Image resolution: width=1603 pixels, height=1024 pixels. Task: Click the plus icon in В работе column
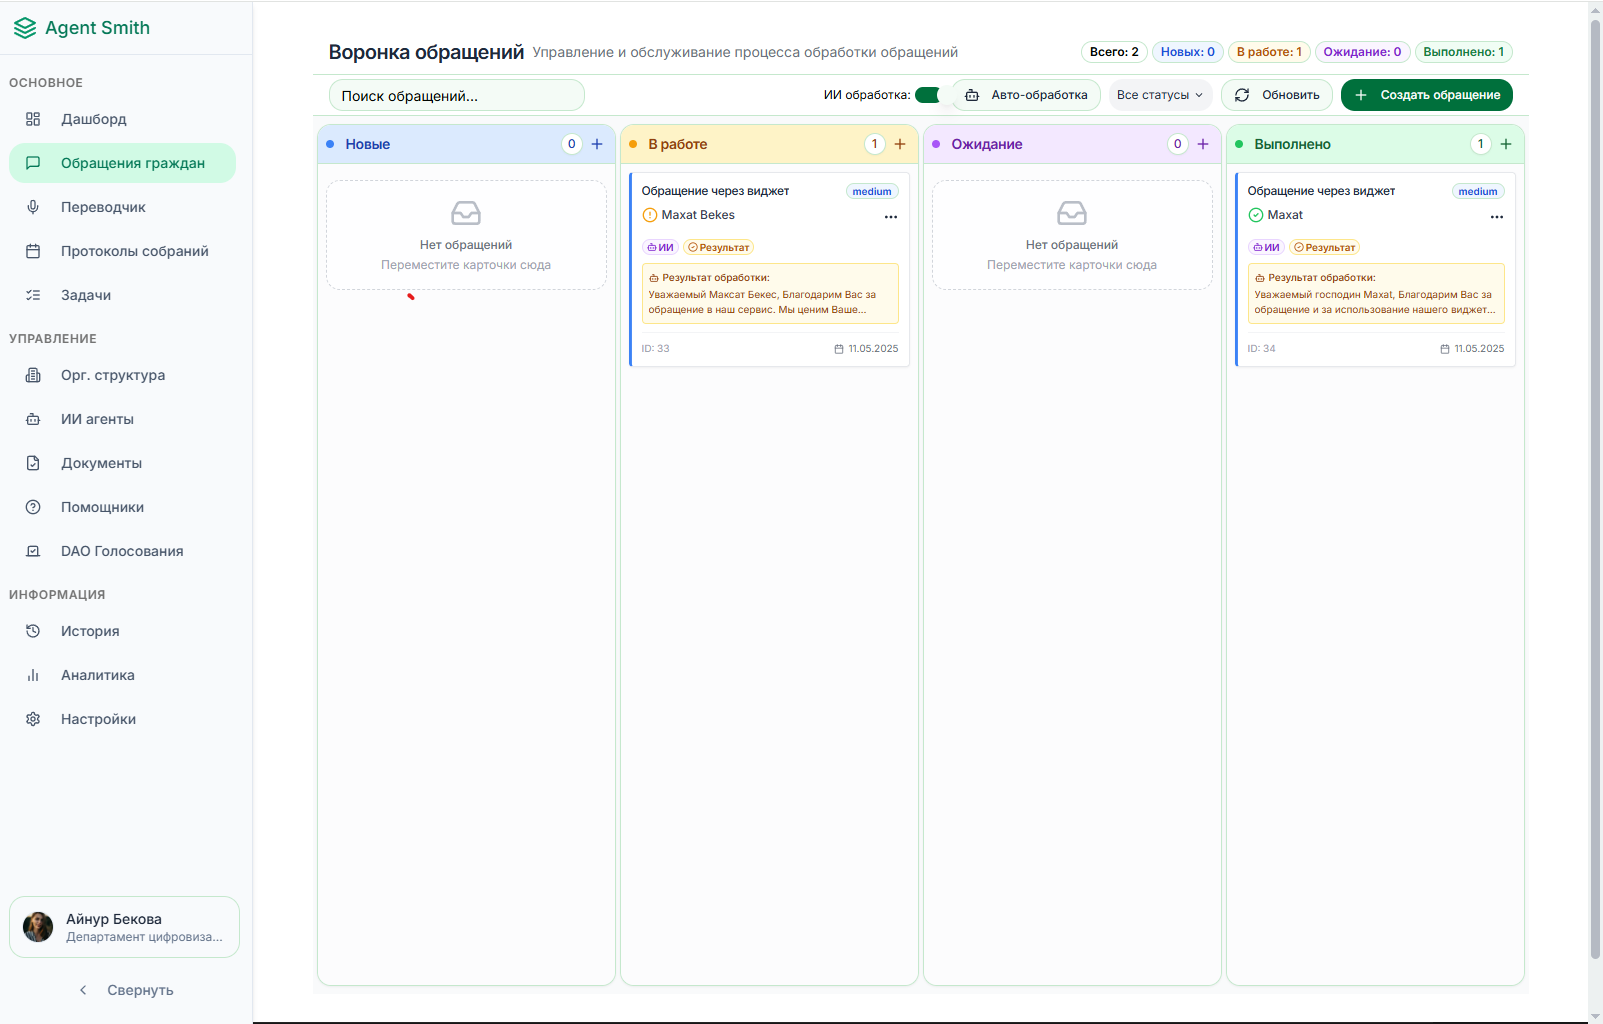tap(900, 144)
